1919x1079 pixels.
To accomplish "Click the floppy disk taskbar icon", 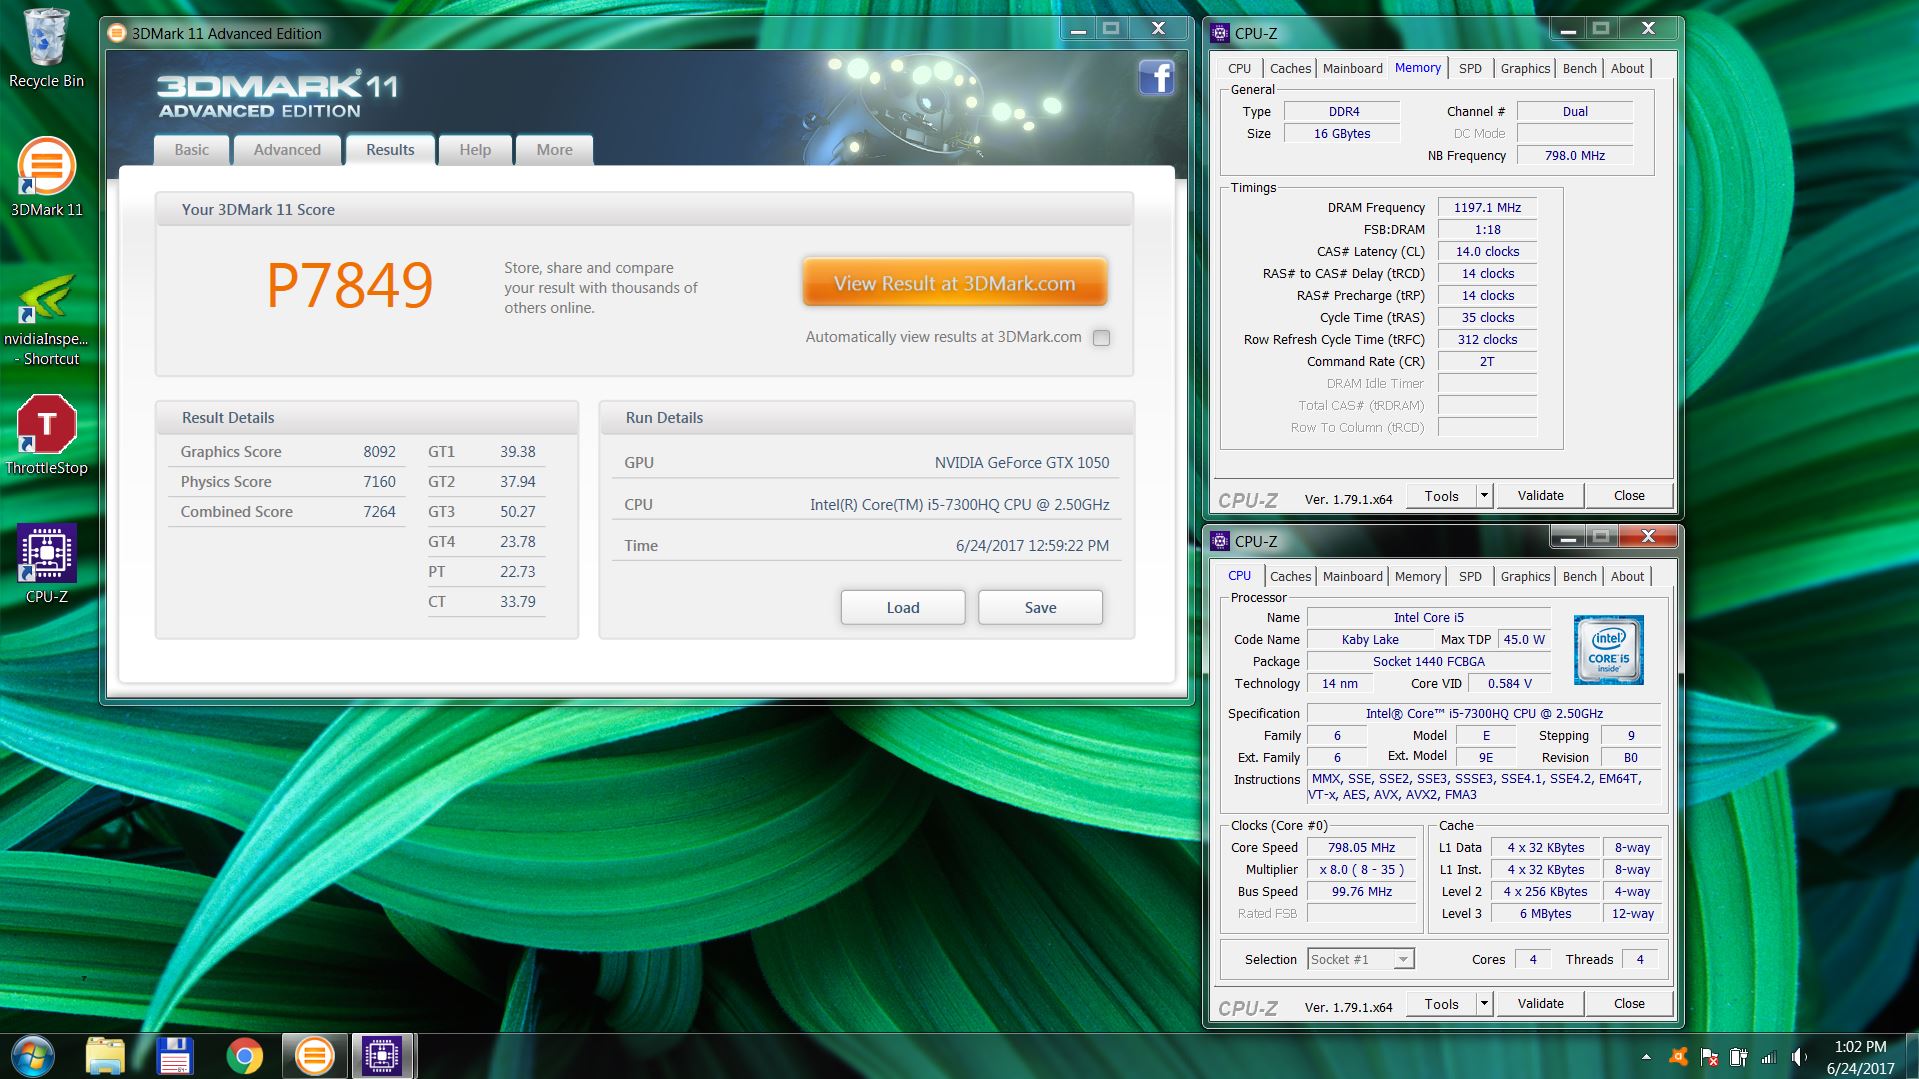I will tap(174, 1056).
